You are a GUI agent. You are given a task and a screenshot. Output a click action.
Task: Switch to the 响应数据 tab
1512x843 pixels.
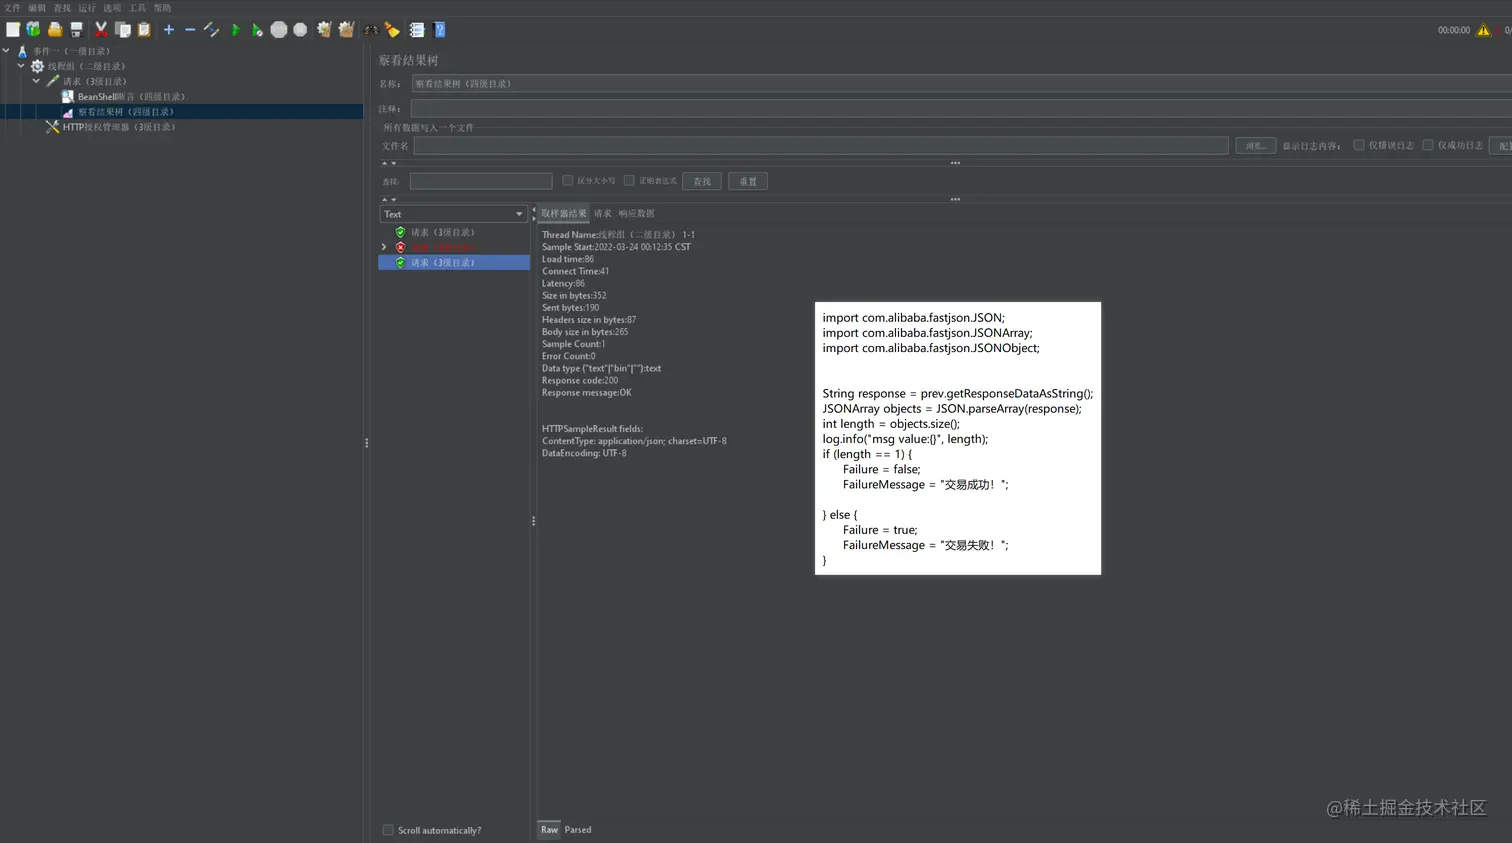point(636,214)
